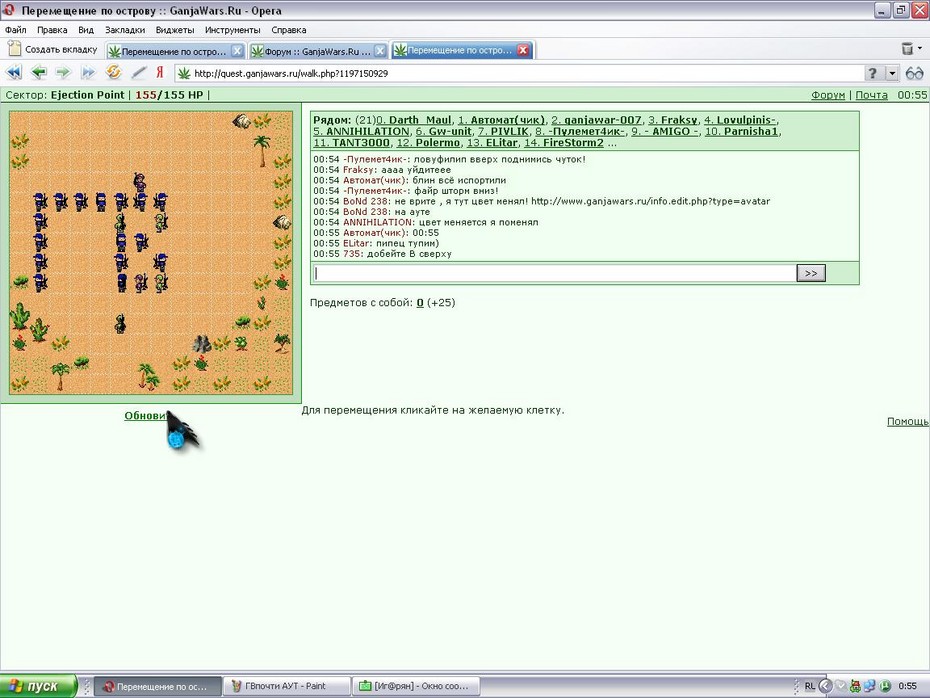Open the Закладки menu
The width and height of the screenshot is (930, 698).
pos(125,30)
